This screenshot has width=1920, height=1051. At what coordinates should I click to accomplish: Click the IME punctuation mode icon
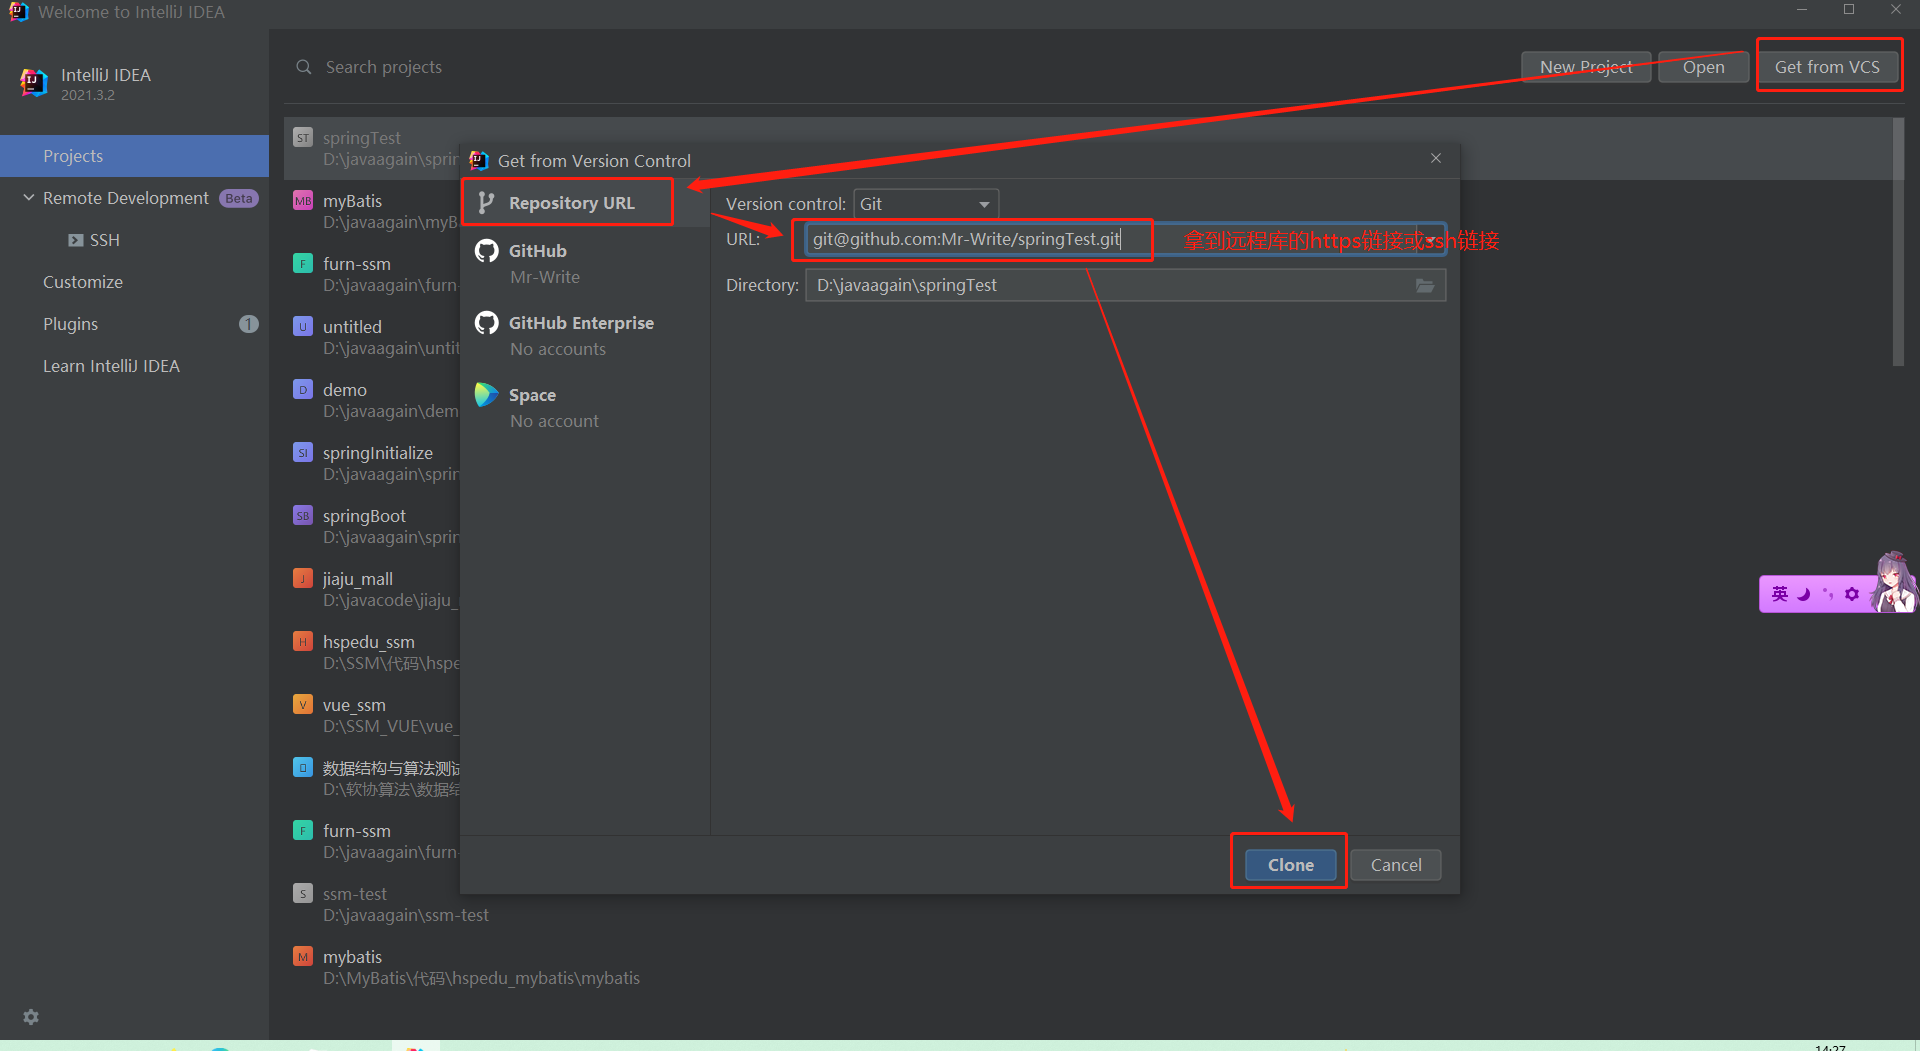coord(1828,594)
